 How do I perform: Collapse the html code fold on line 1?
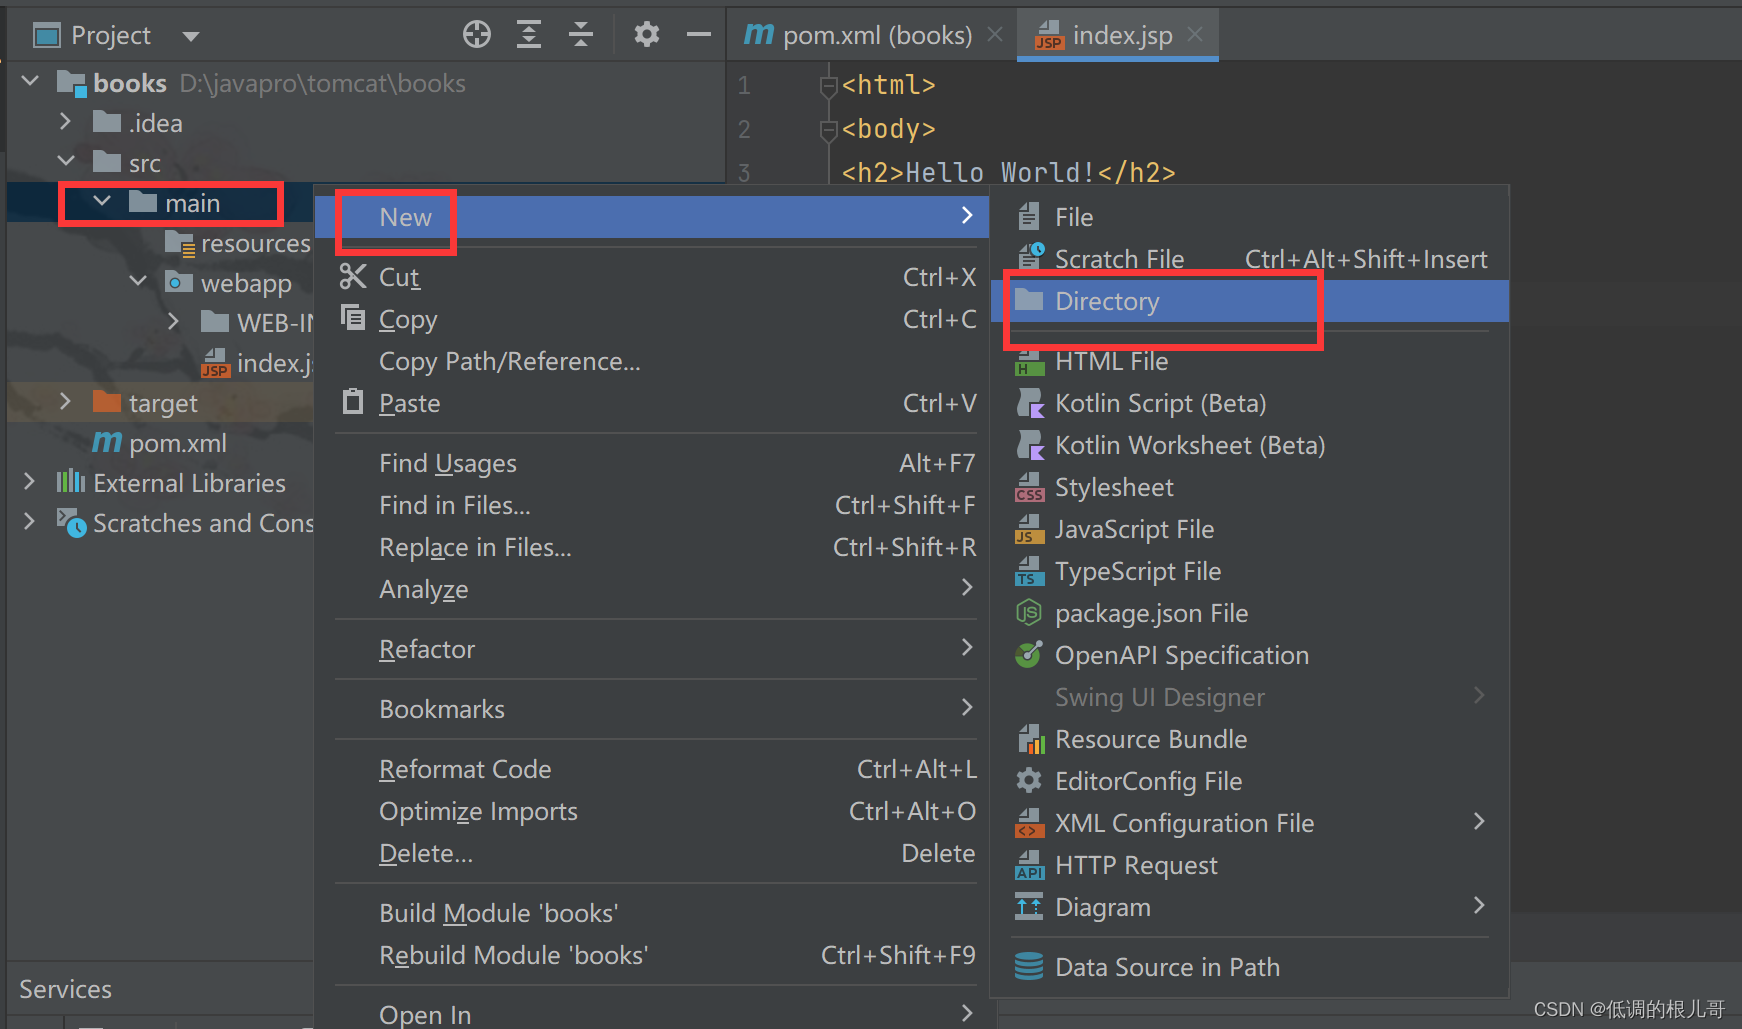click(827, 85)
